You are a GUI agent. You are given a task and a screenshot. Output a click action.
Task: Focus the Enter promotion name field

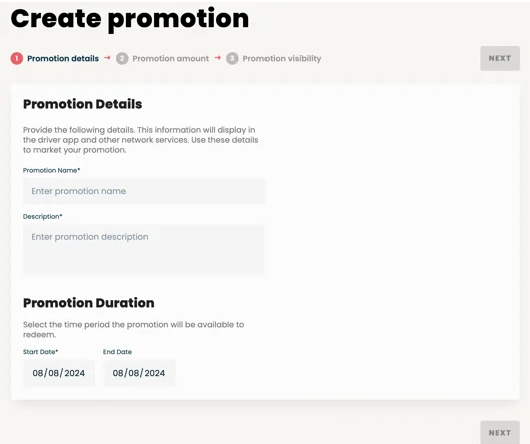(x=144, y=191)
